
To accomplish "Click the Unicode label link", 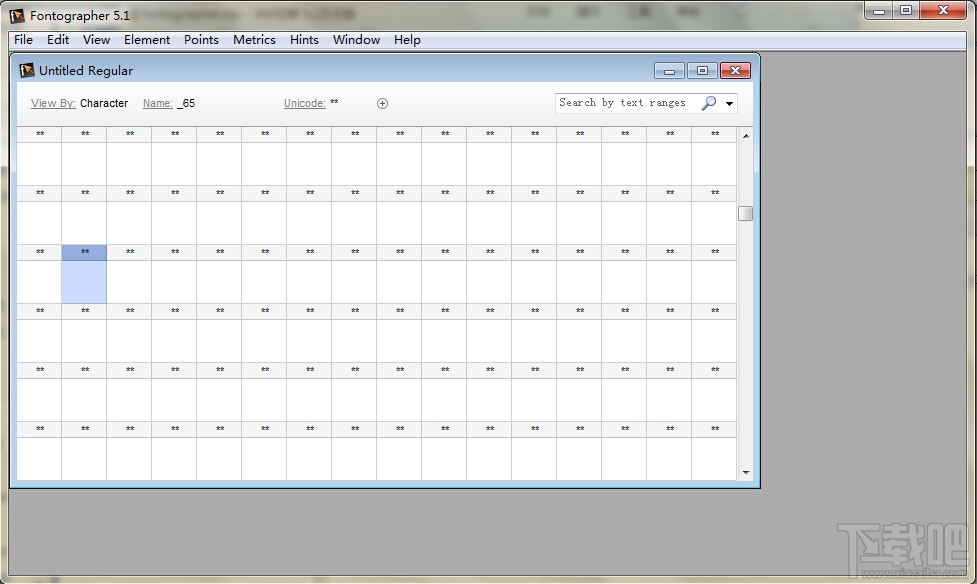I will 305,103.
